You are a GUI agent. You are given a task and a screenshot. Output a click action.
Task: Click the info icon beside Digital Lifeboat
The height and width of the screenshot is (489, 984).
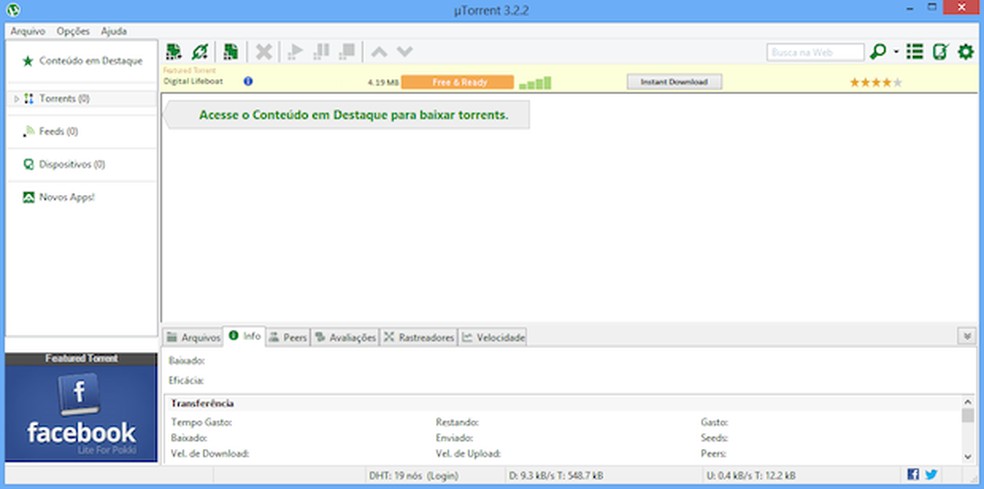pos(248,81)
